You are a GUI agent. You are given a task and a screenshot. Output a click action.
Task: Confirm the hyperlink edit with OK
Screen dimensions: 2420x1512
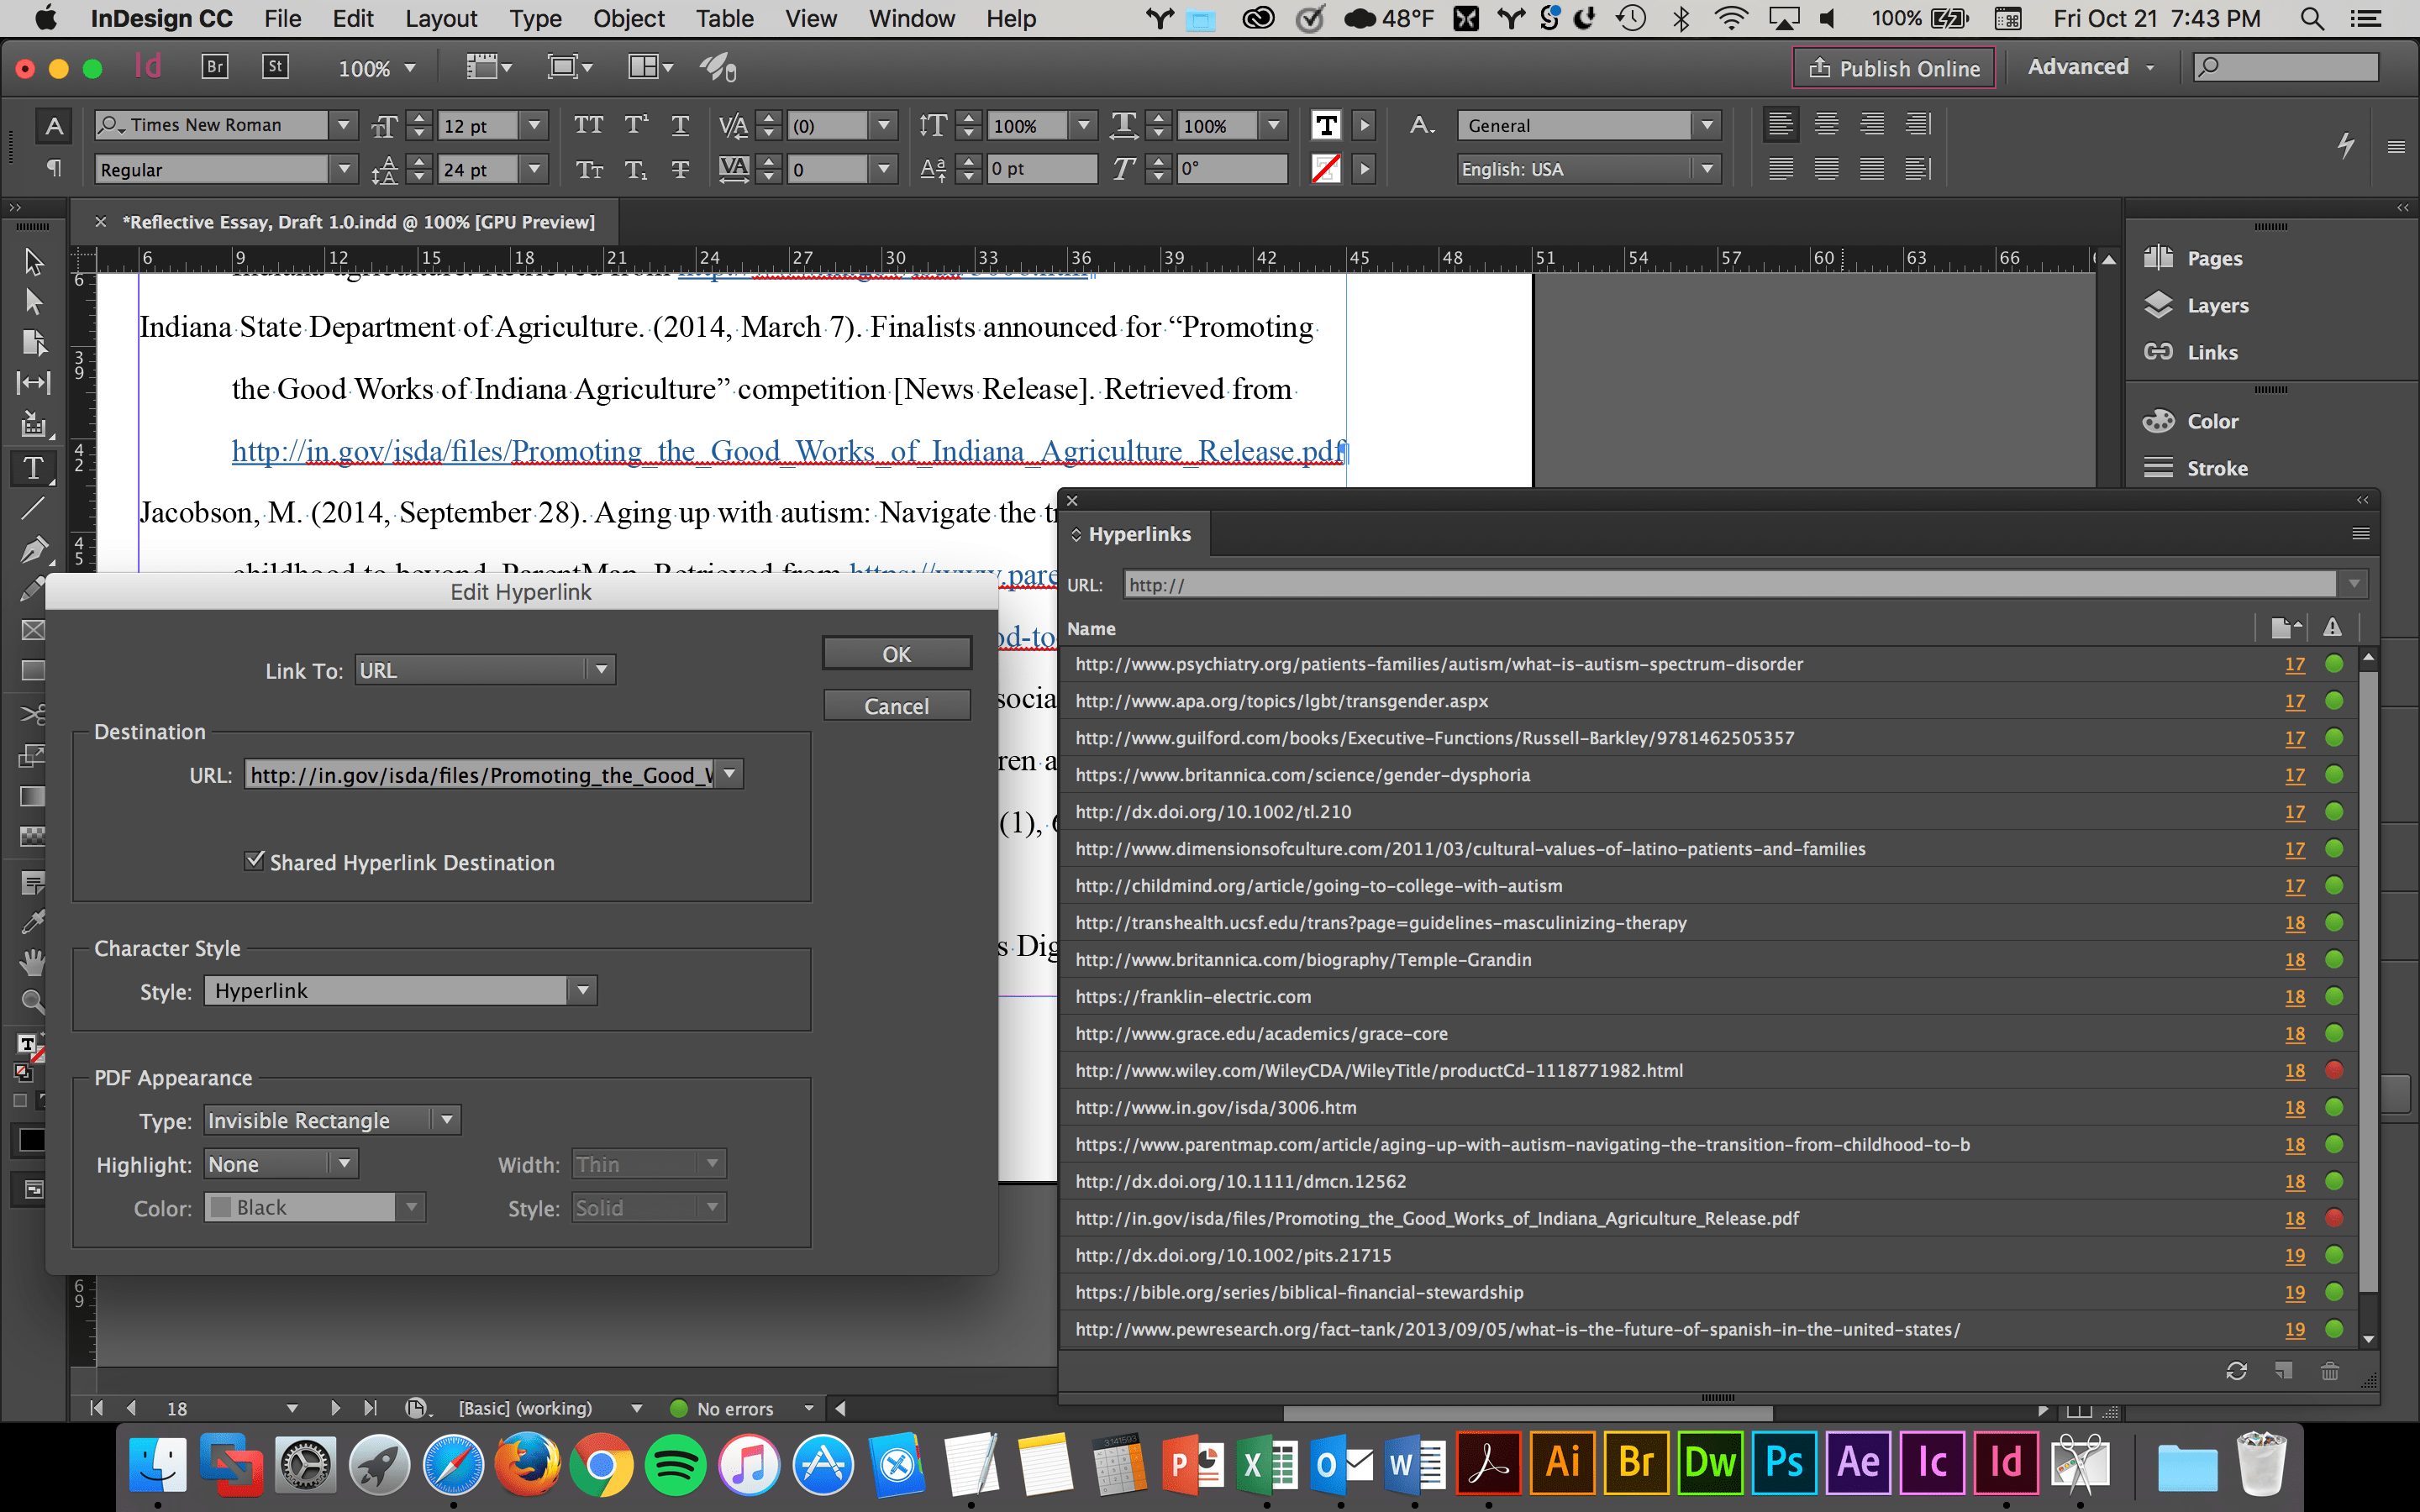[x=895, y=652]
